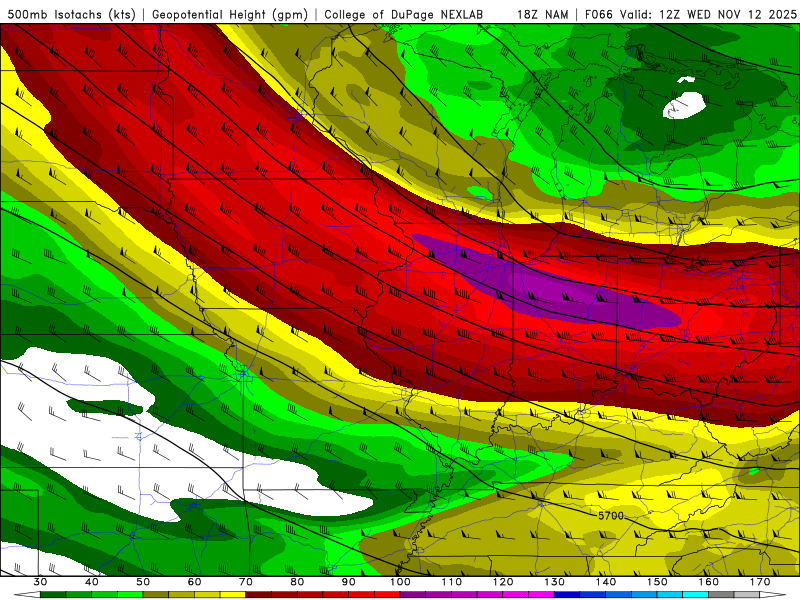The height and width of the screenshot is (600, 800).
Task: Click the '100' value on the color scale
Action: (400, 582)
